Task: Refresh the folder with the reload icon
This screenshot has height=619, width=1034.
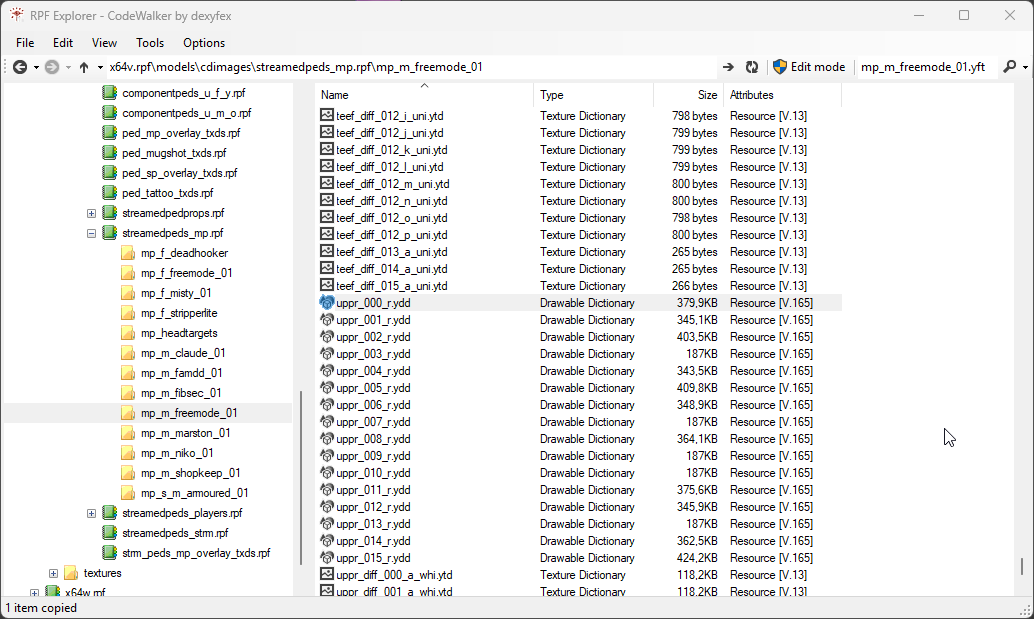Action: (x=752, y=67)
